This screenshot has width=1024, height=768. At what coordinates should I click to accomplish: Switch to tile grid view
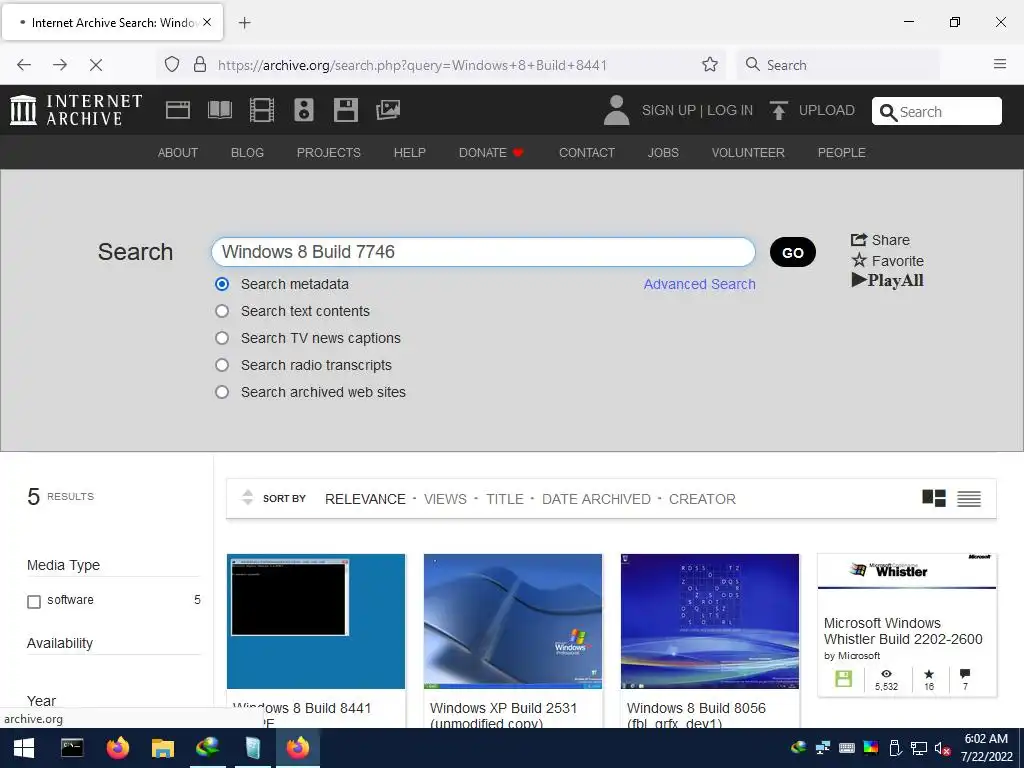click(x=934, y=498)
